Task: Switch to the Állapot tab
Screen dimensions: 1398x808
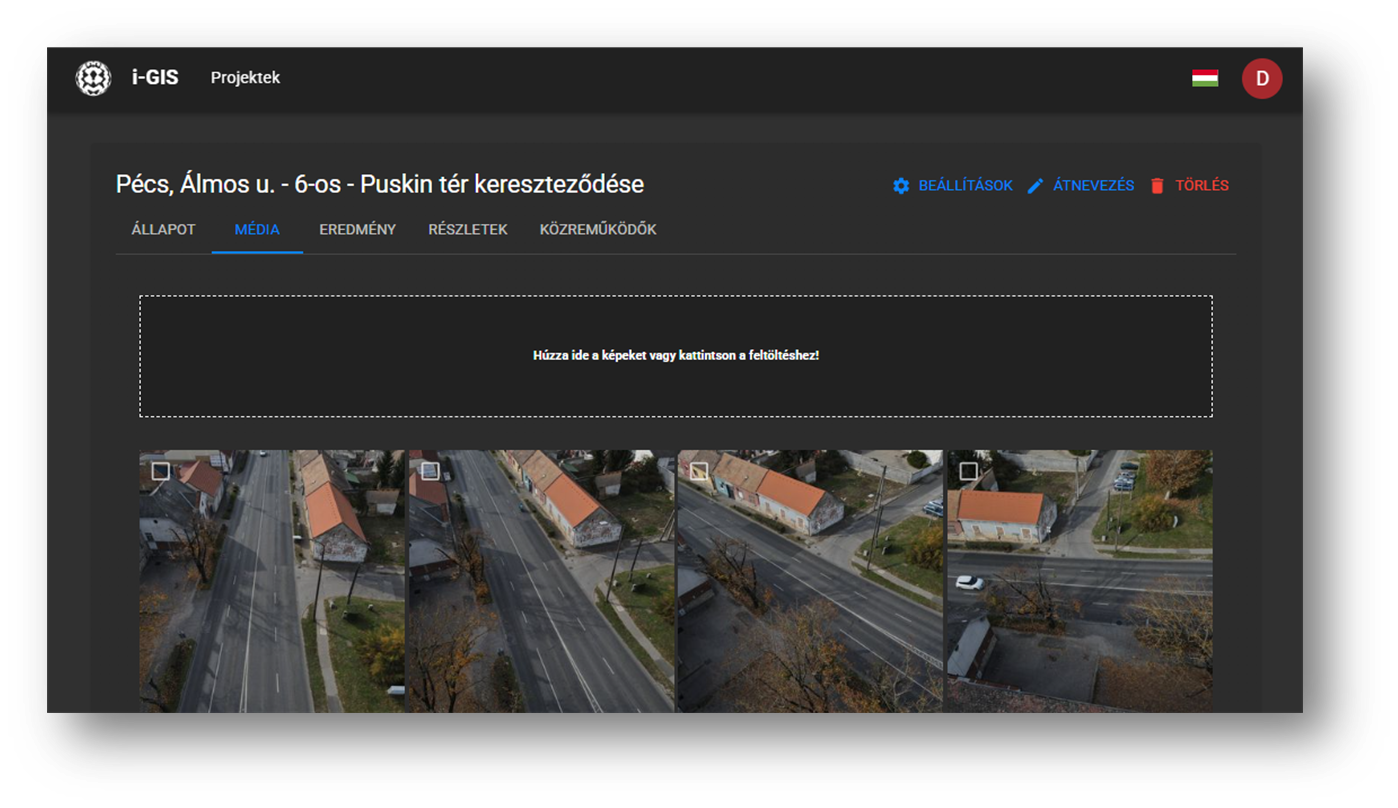Action: tap(163, 230)
